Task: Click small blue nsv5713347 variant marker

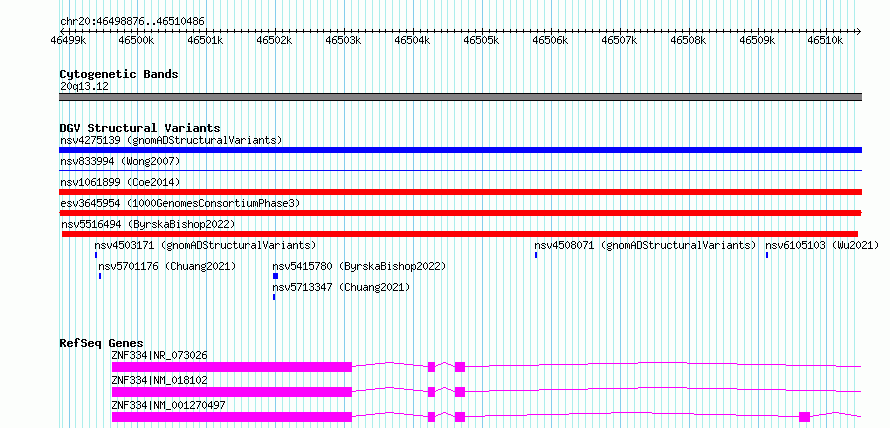Action: click(x=274, y=297)
